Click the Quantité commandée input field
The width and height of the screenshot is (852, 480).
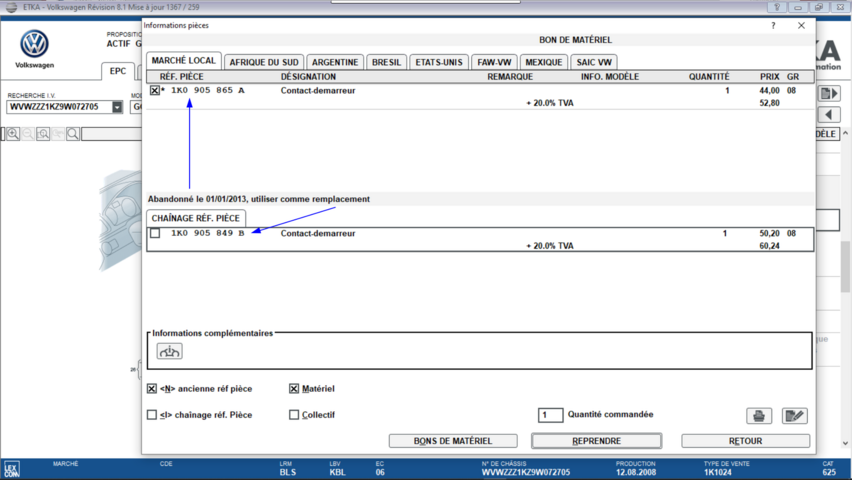(x=550, y=415)
